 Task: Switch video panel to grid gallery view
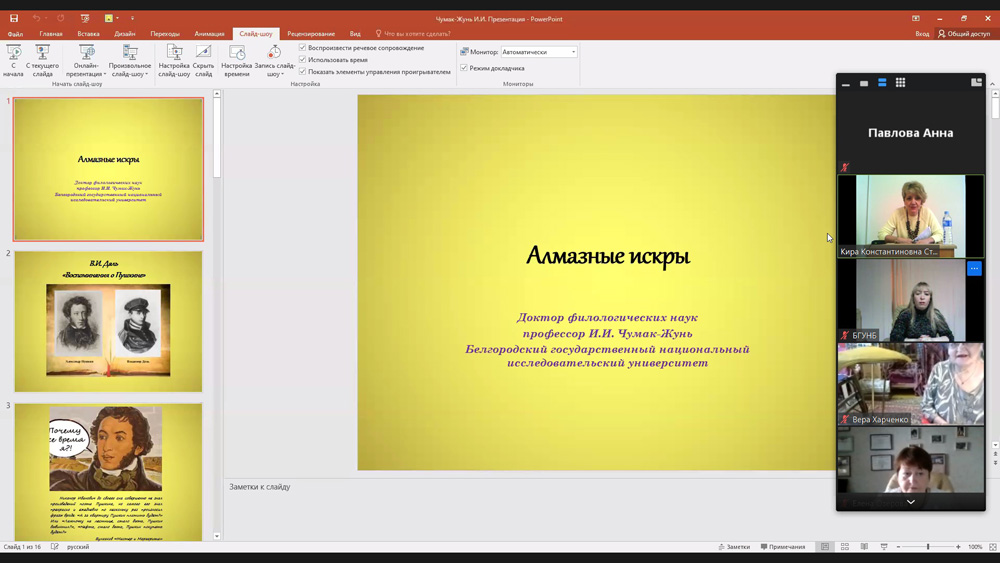coord(900,83)
